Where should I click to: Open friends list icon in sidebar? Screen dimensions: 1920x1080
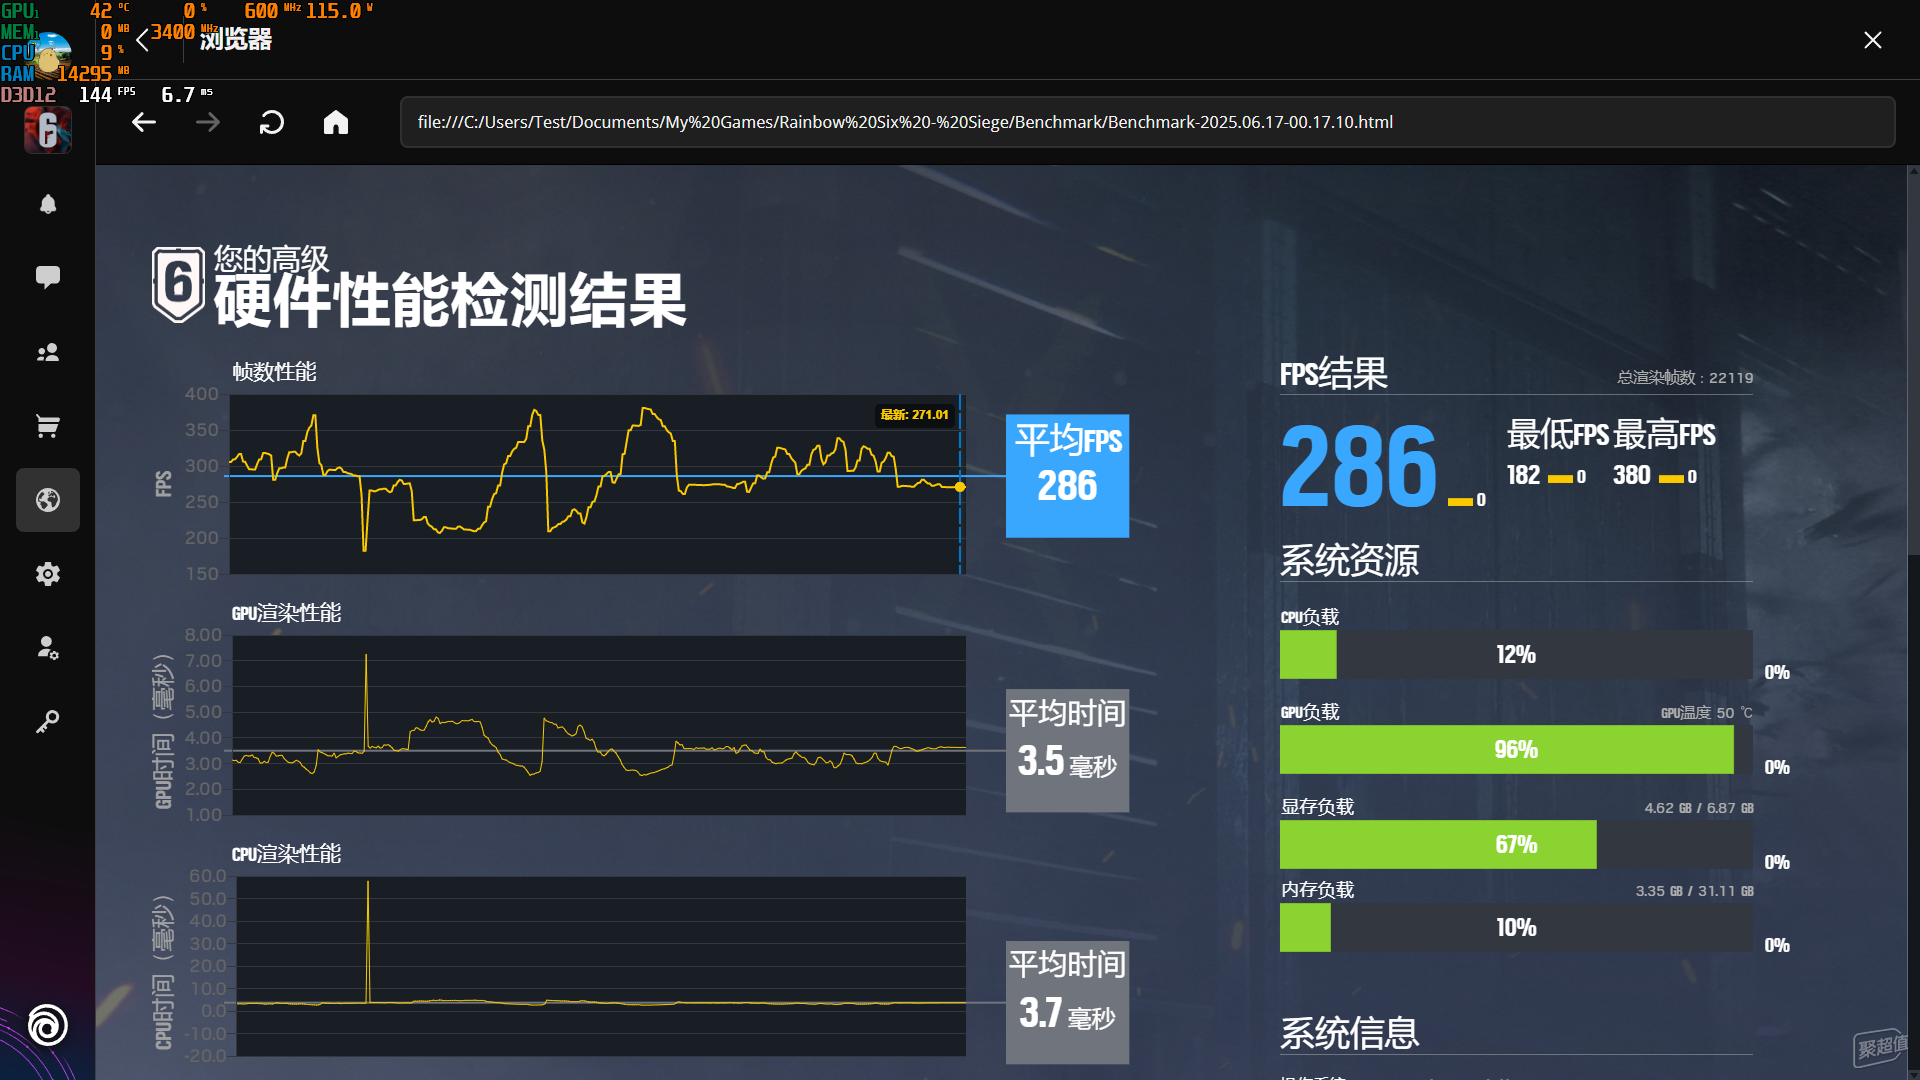[x=48, y=352]
